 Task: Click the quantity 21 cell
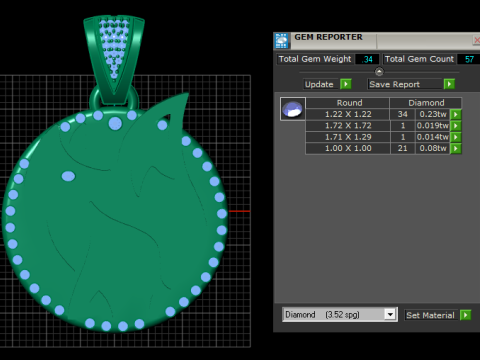pos(403,148)
